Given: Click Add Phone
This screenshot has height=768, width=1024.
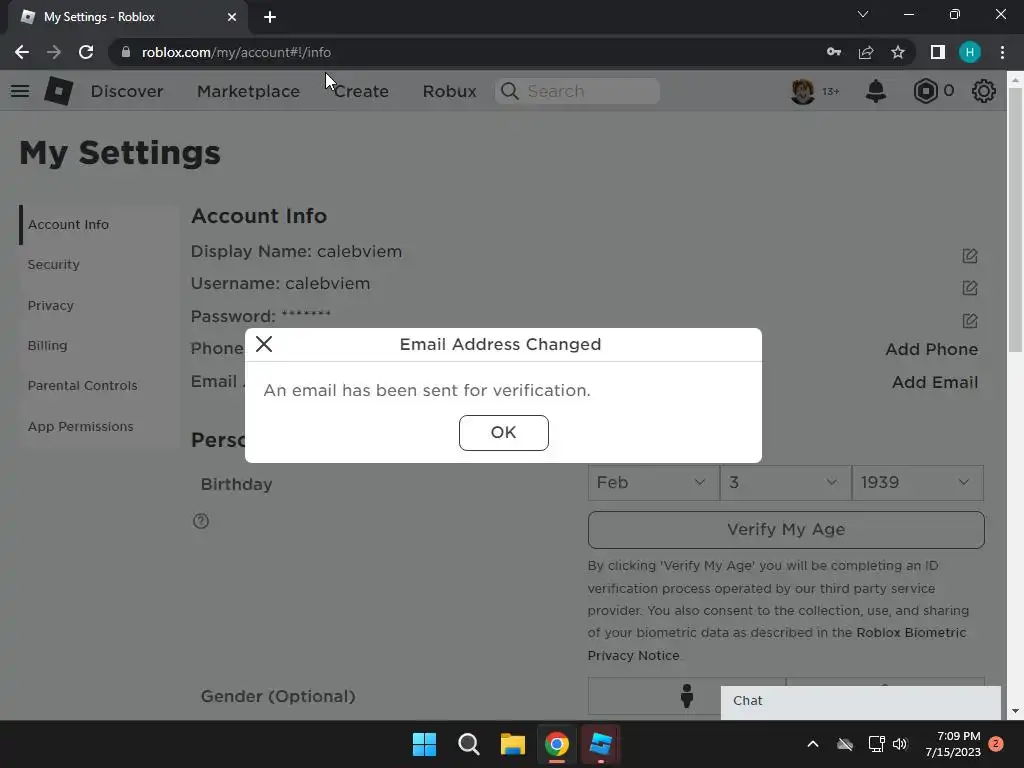Looking at the screenshot, I should [x=931, y=349].
